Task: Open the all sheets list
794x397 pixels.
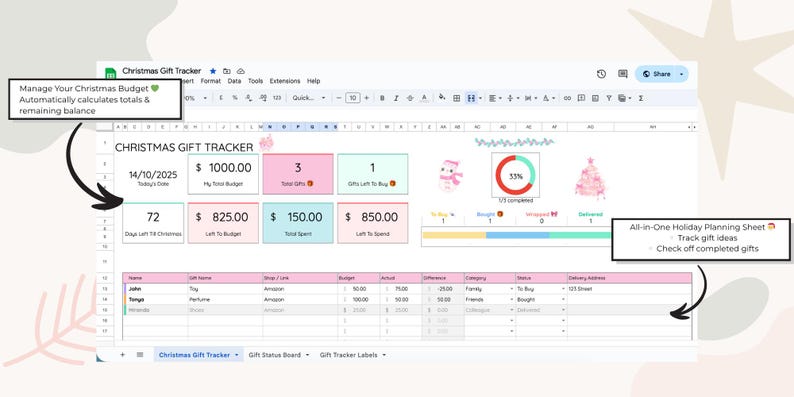Action: tap(140, 354)
